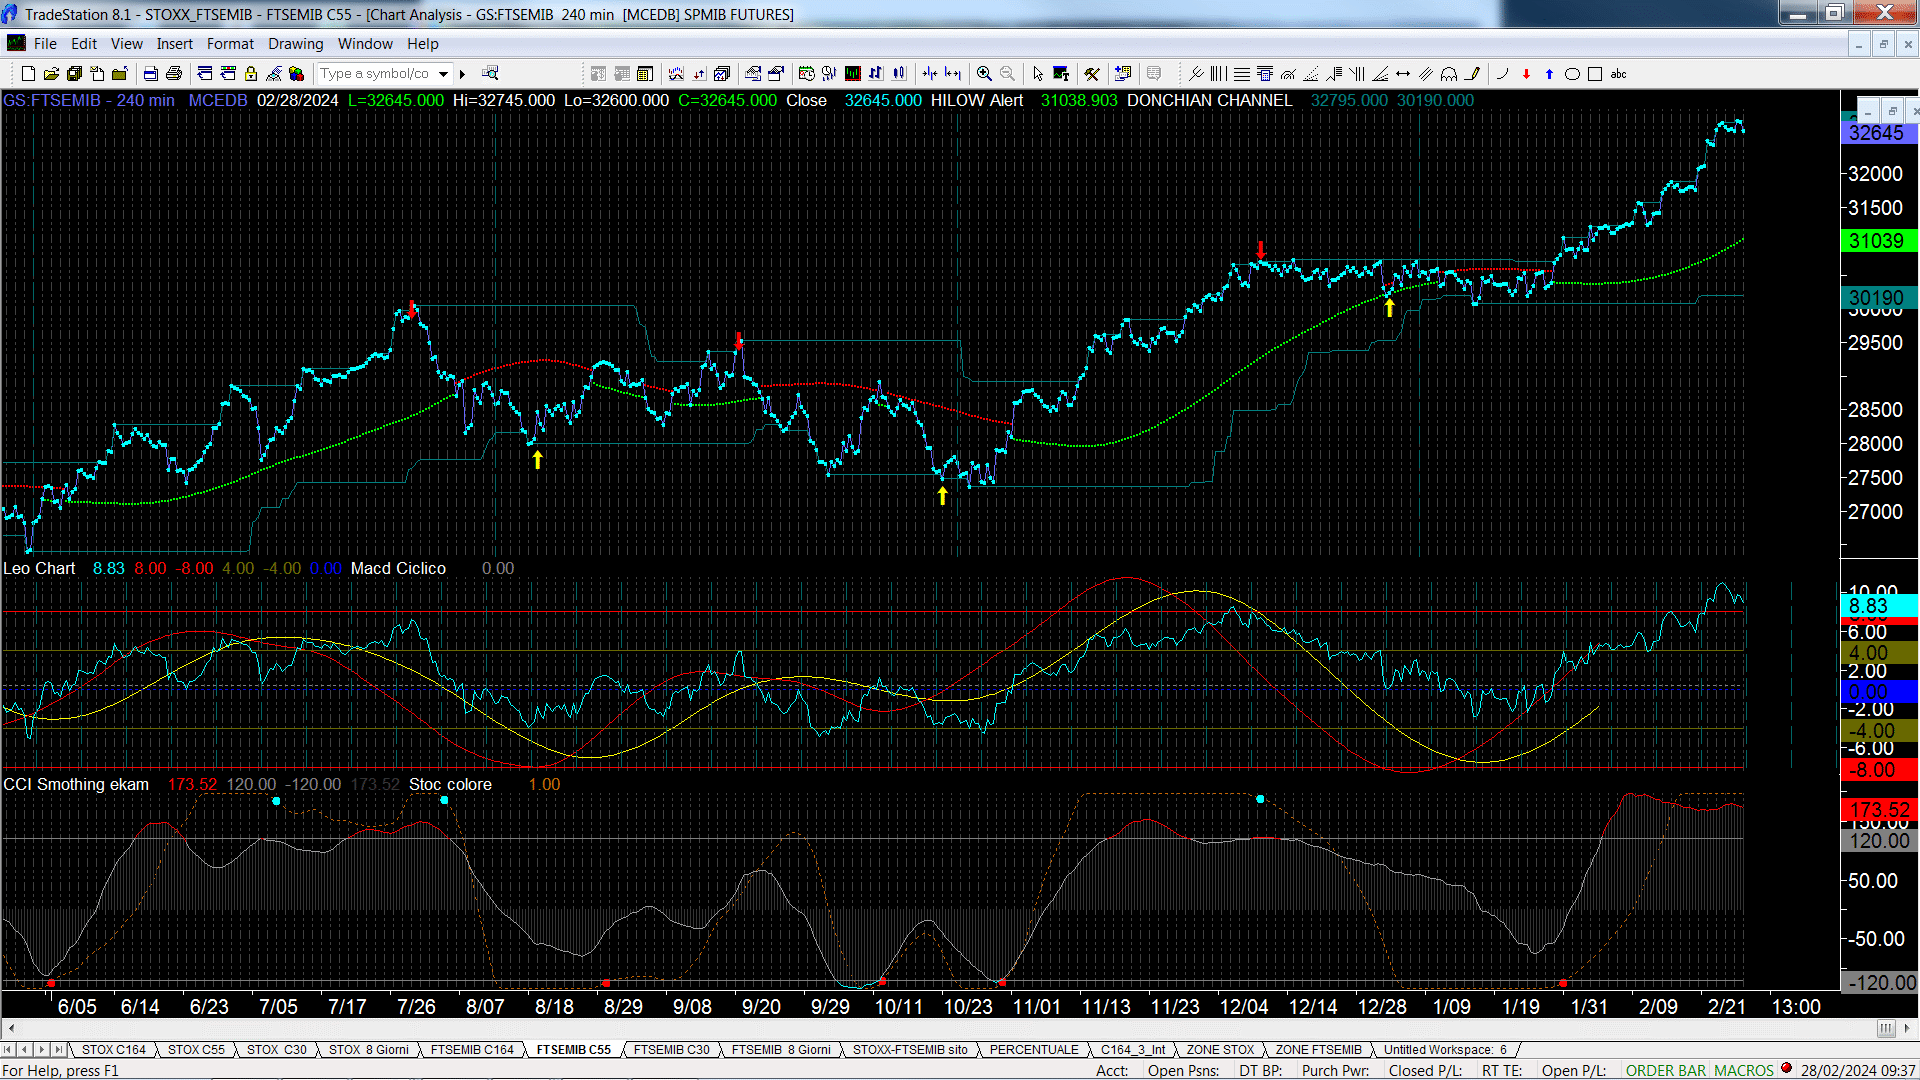Screen dimensions: 1920x1080
Task: Select the ellipse drawing tool
Action: [1572, 74]
